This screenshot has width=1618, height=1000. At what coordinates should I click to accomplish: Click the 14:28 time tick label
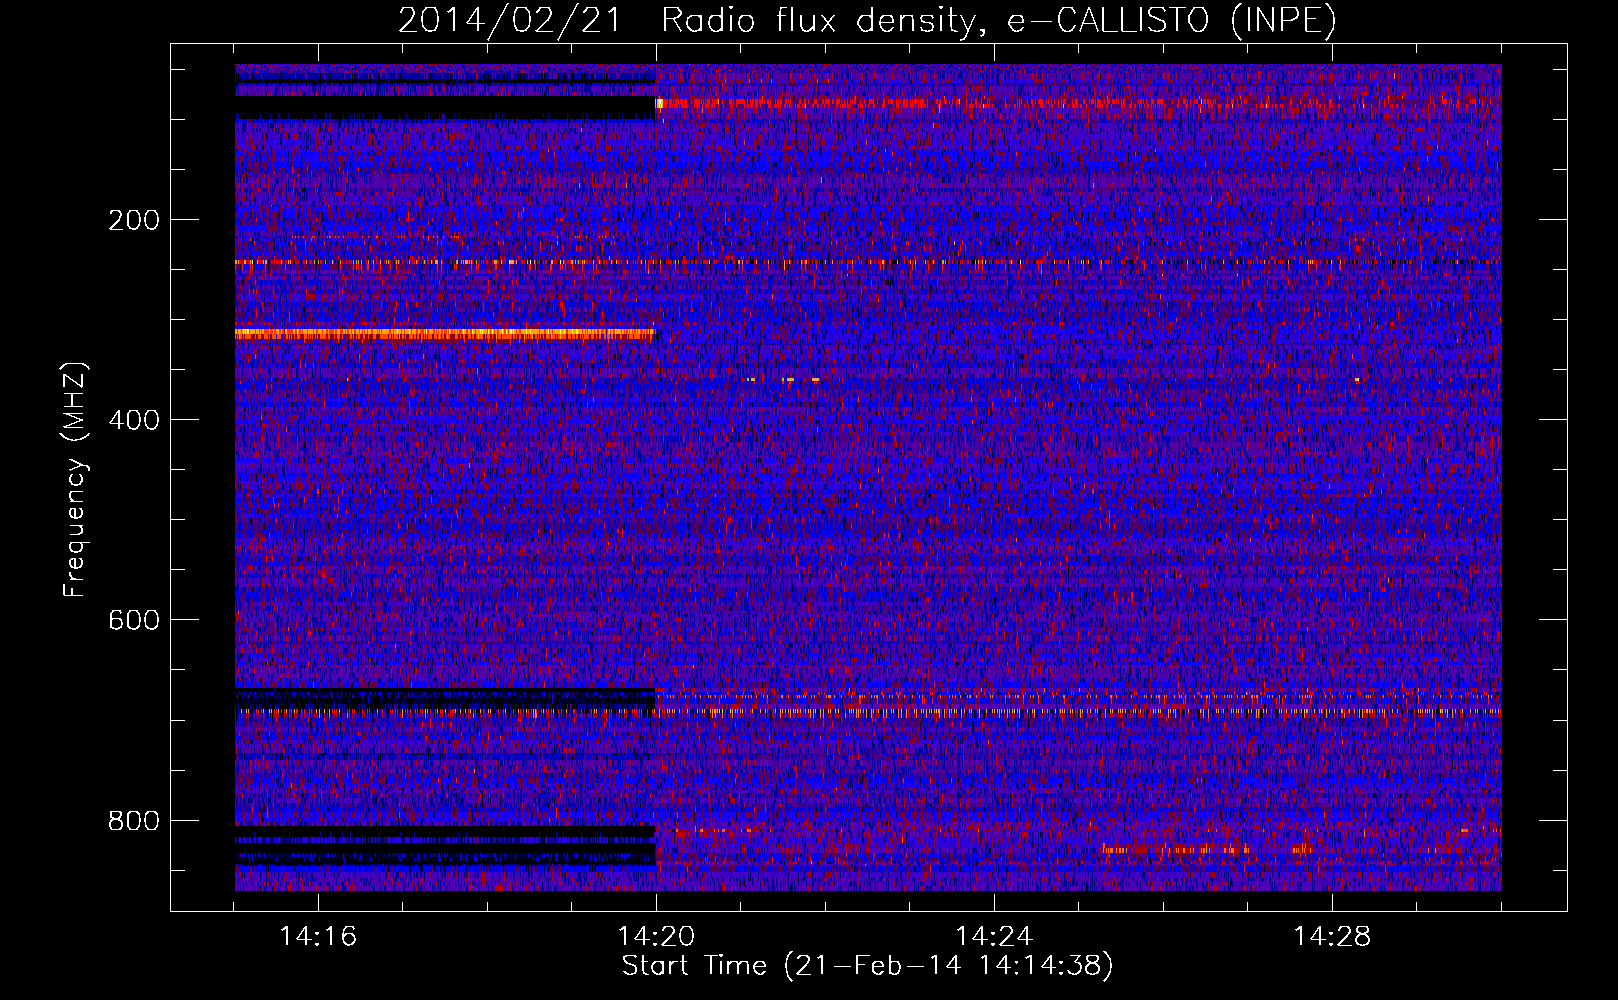1332,936
